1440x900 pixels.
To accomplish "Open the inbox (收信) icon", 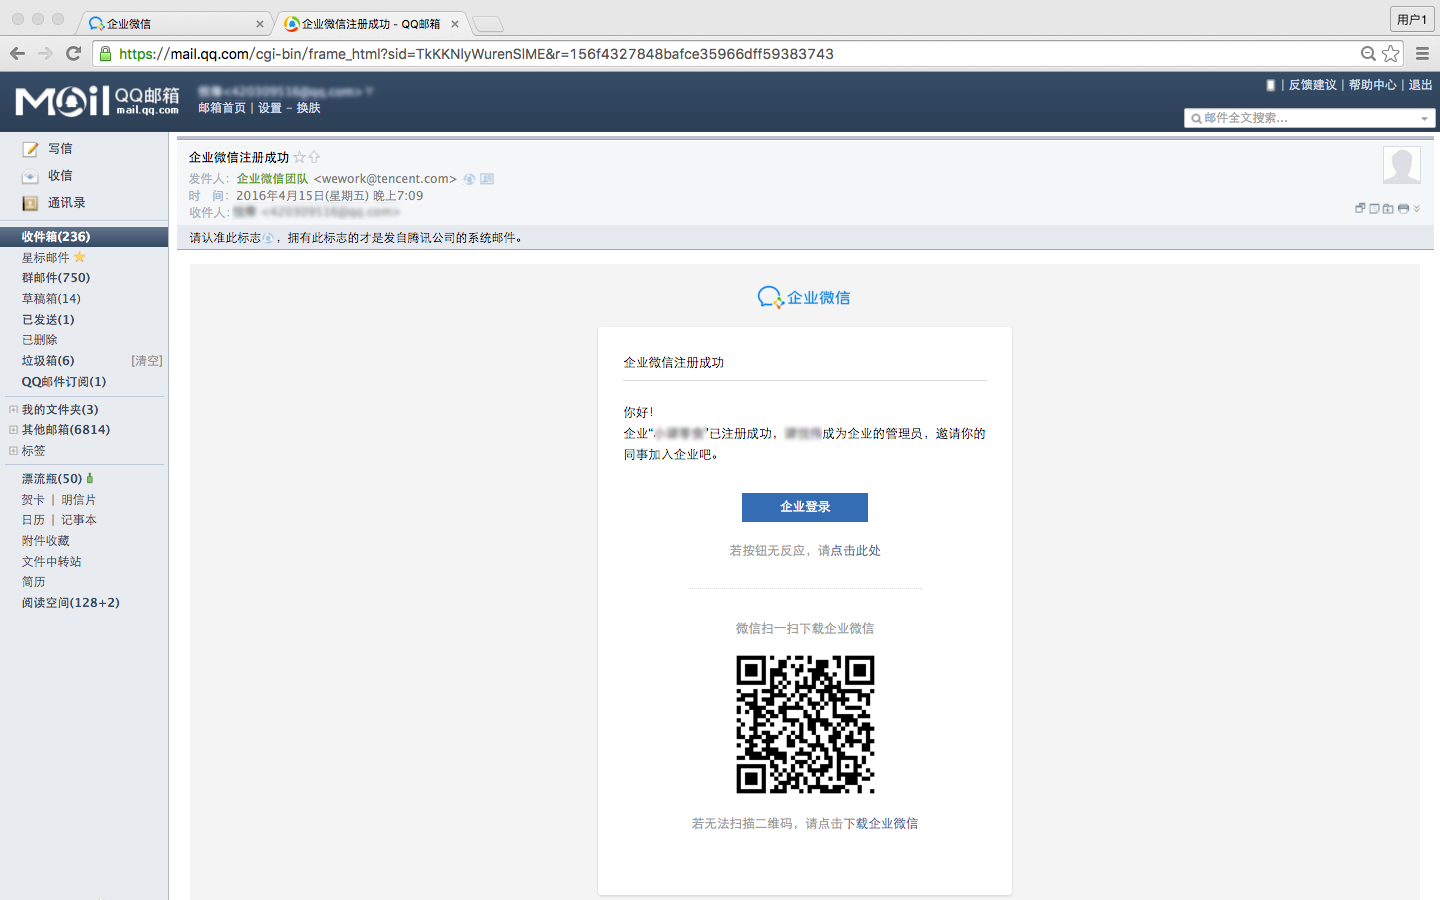I will [x=29, y=175].
